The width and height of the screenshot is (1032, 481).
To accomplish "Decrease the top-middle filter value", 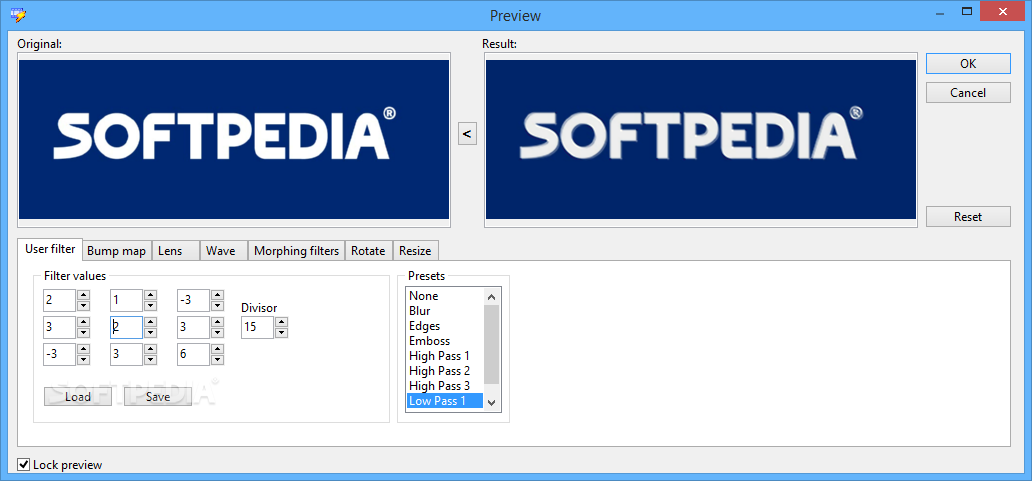I will click(150, 306).
